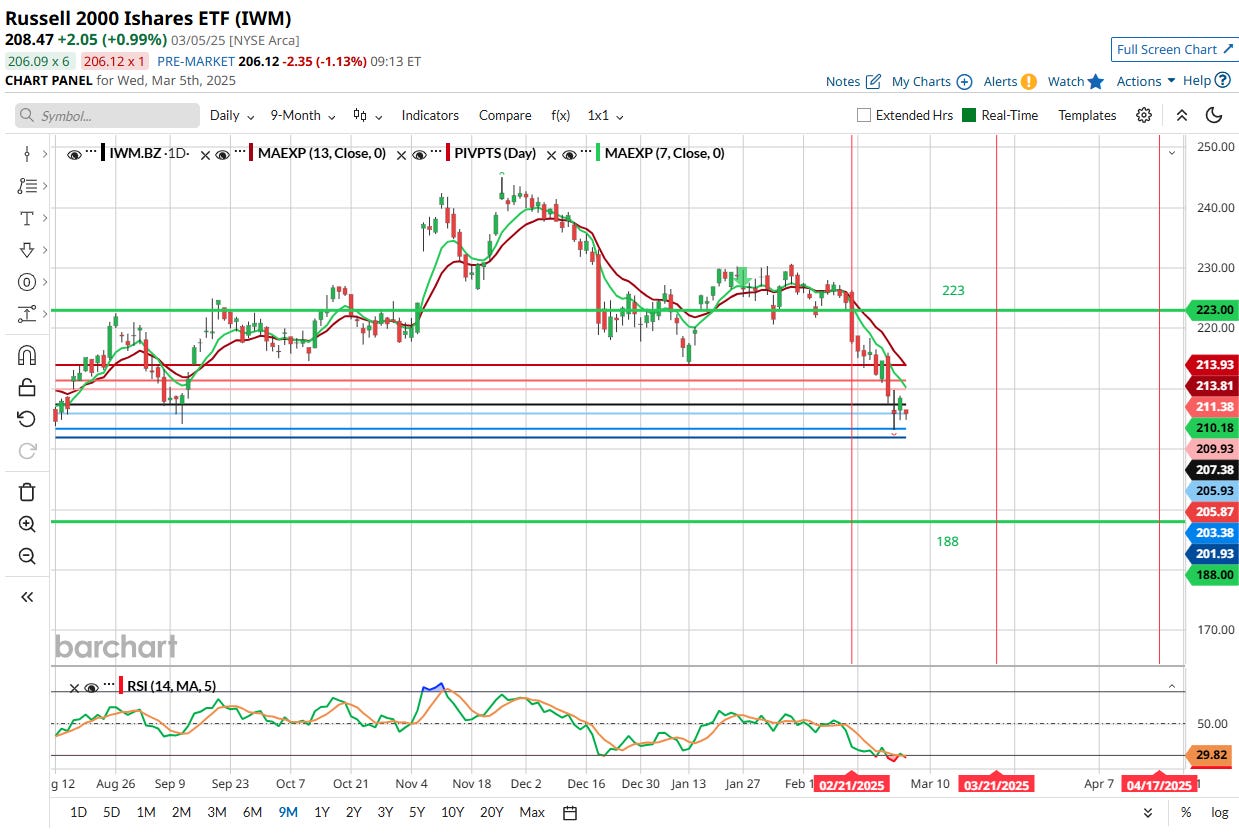Click the unlock drawings padlock icon
The height and width of the screenshot is (834, 1239).
click(x=27, y=387)
